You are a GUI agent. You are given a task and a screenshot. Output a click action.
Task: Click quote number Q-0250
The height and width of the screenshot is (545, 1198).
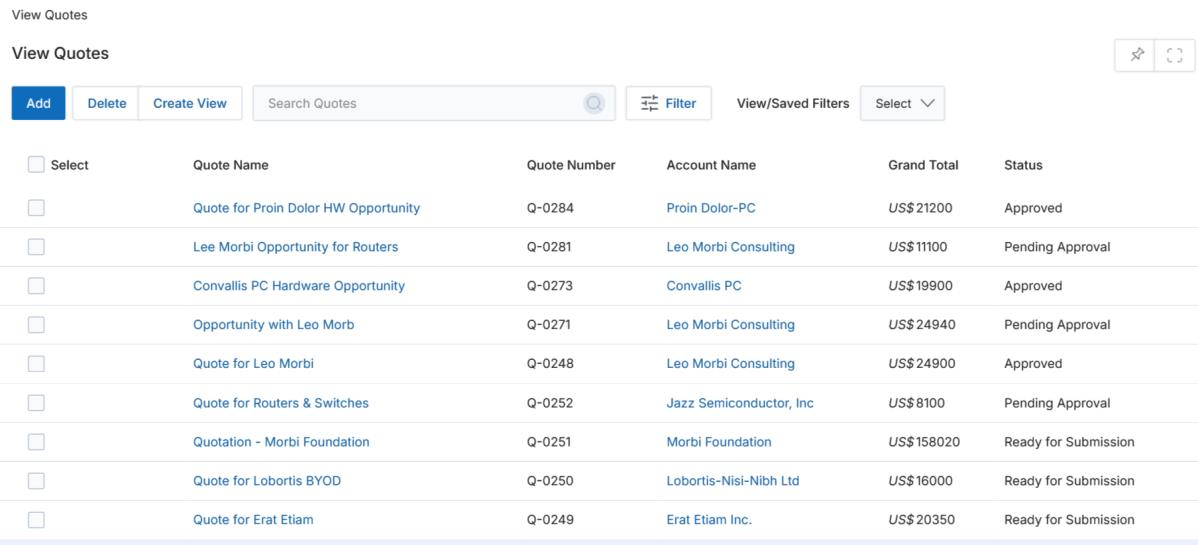click(550, 481)
